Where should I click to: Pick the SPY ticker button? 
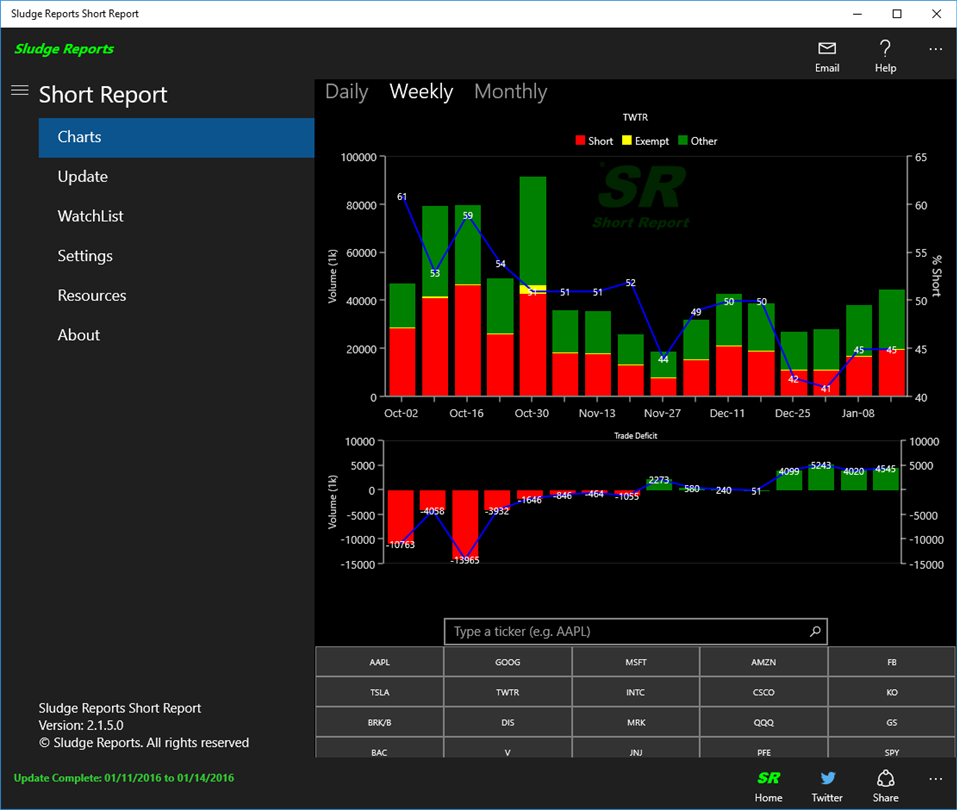pos(892,748)
